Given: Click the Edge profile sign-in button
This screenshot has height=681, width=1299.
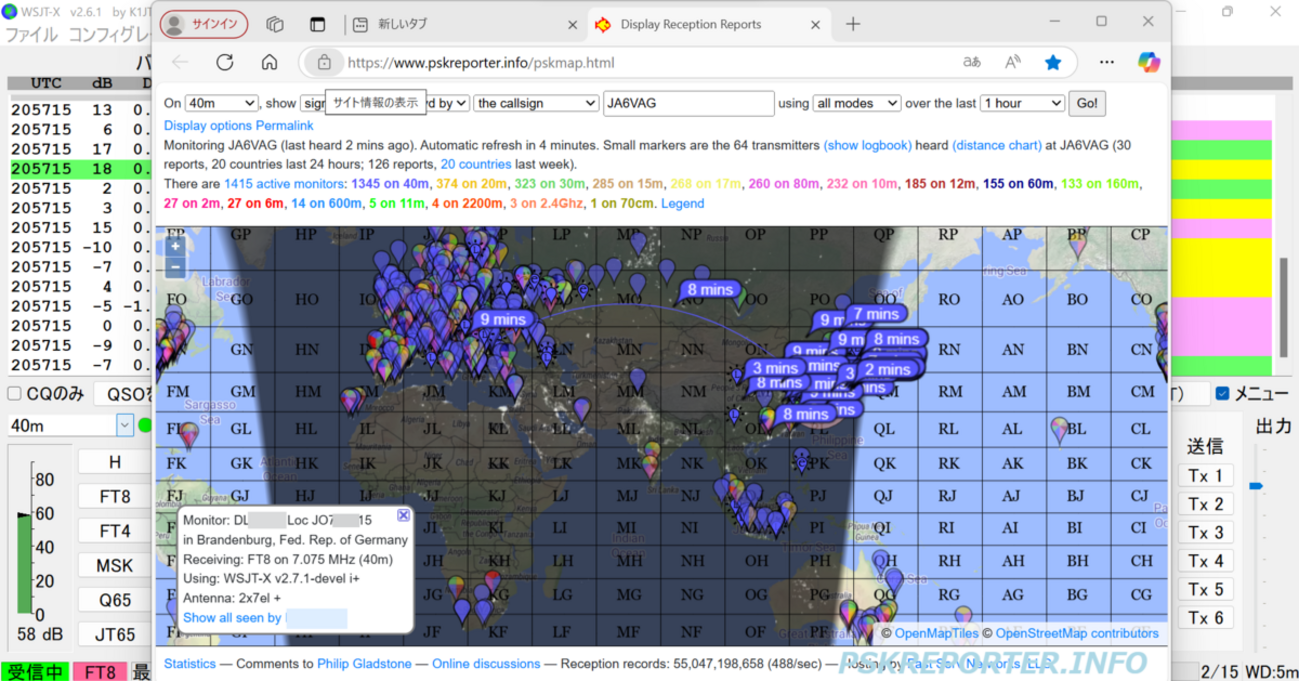Looking at the screenshot, I should click(x=206, y=24).
